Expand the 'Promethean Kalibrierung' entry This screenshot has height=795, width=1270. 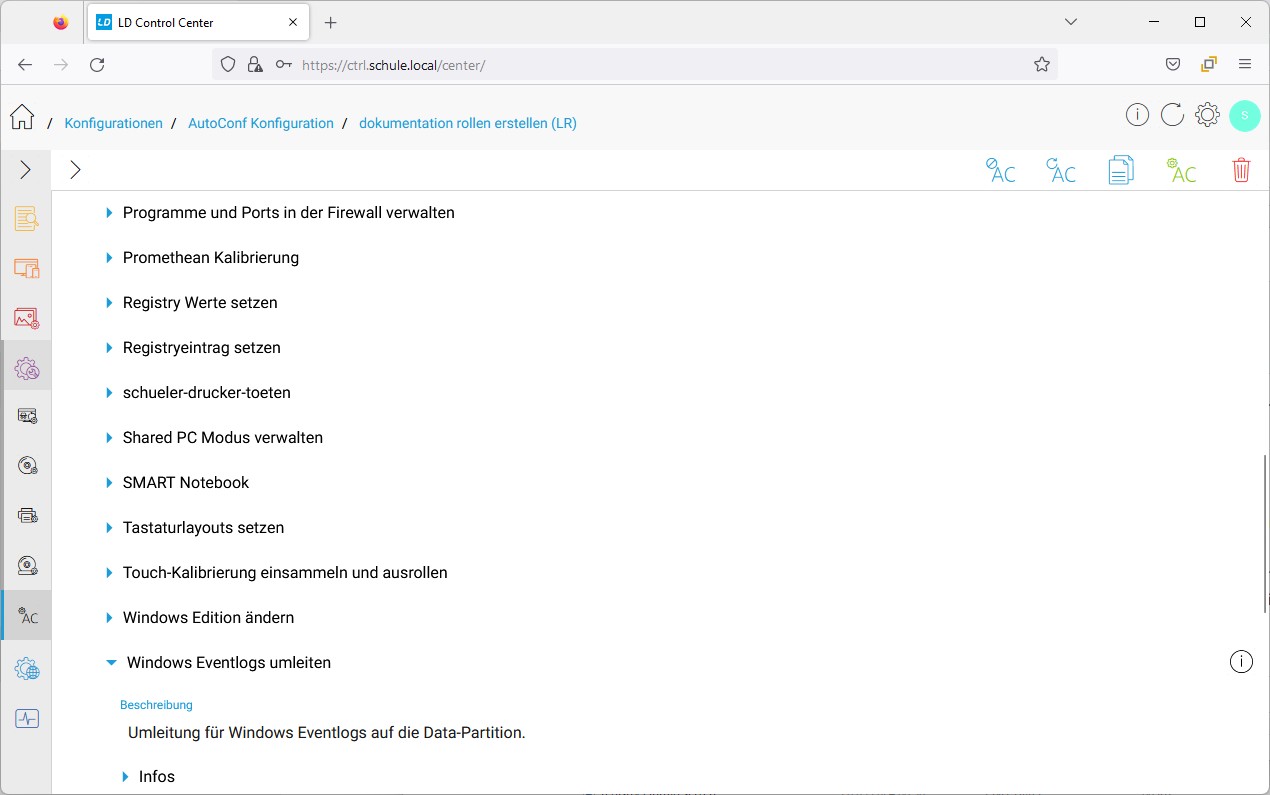[x=109, y=257]
